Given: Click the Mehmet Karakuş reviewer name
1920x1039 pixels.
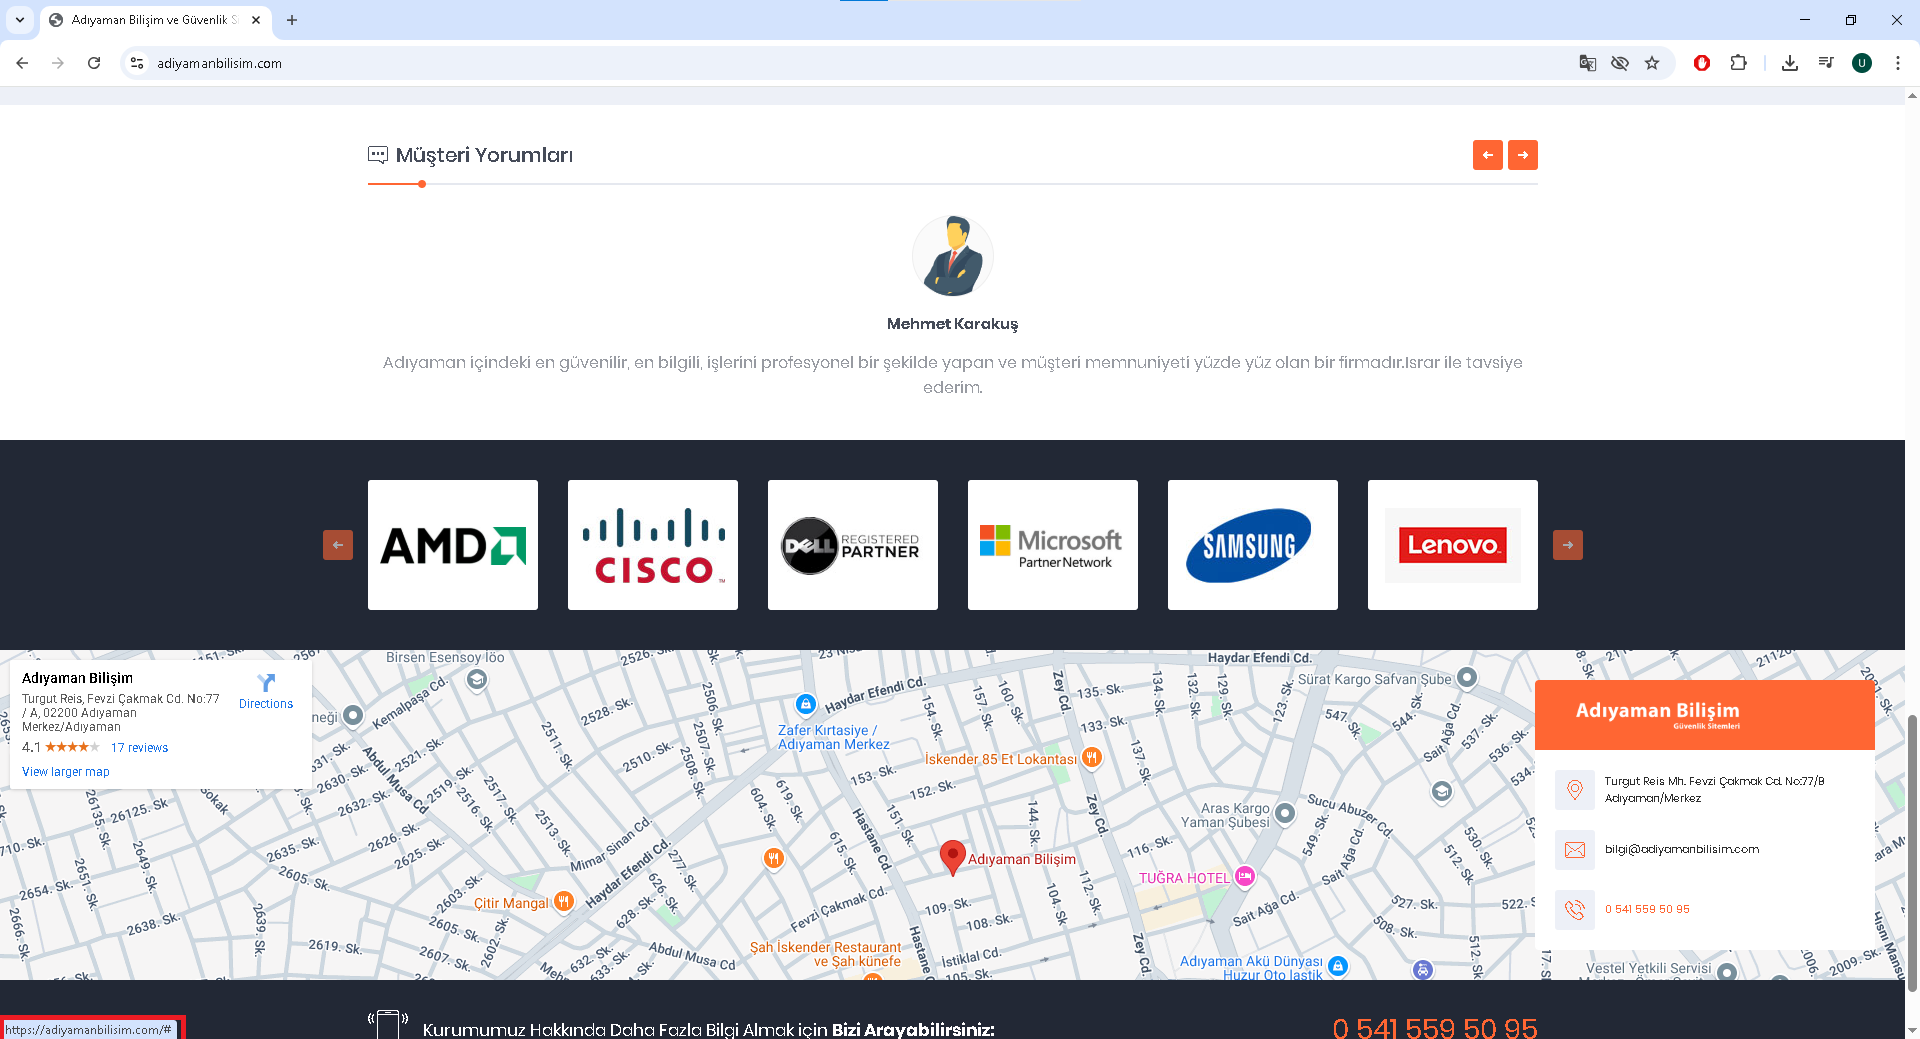Looking at the screenshot, I should click(953, 324).
